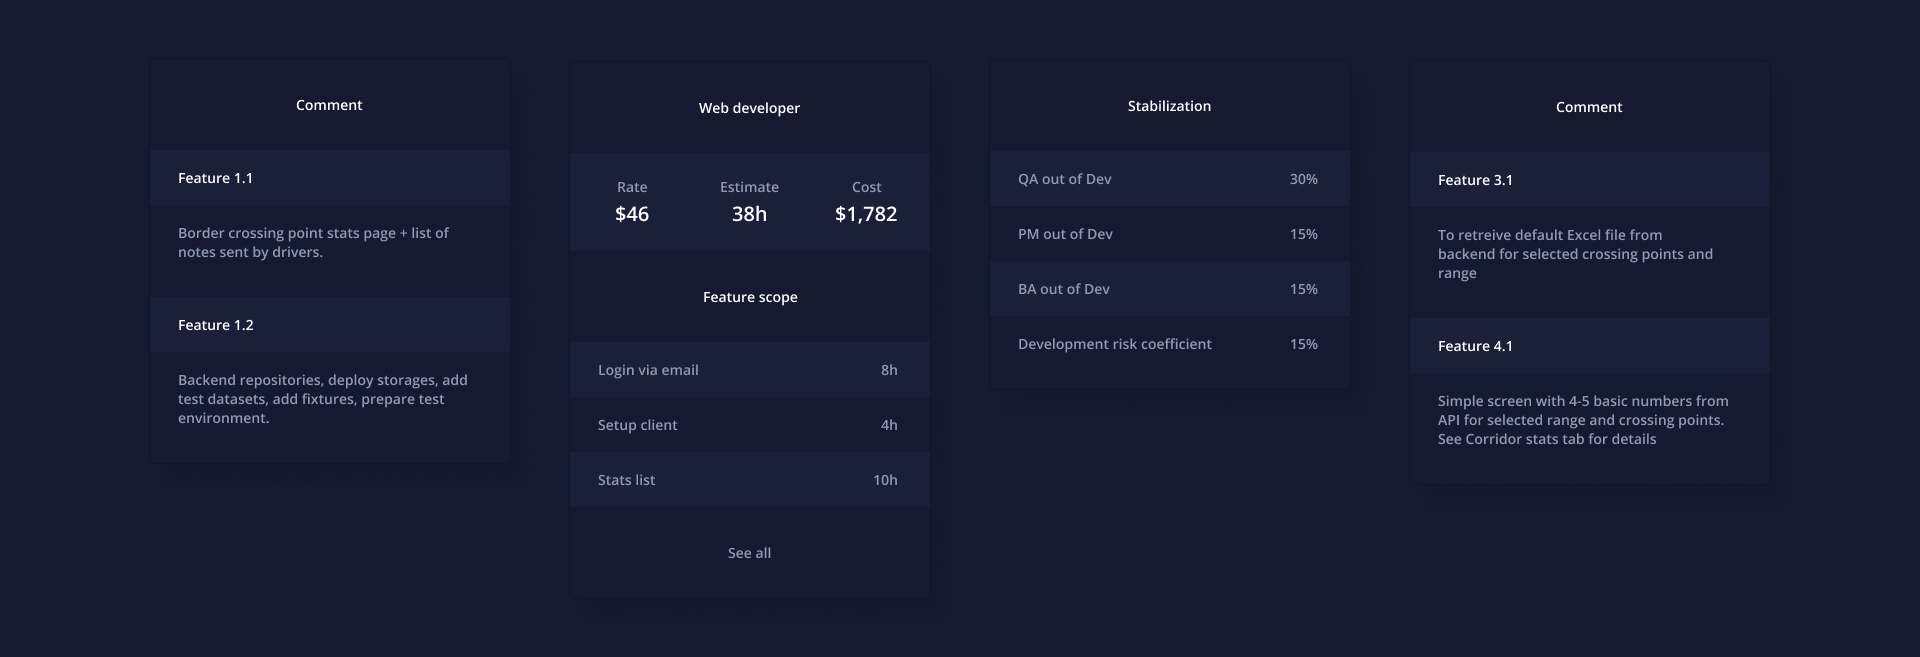The height and width of the screenshot is (657, 1920).
Task: Open the Feature 4.1 comment header
Action: [1589, 346]
